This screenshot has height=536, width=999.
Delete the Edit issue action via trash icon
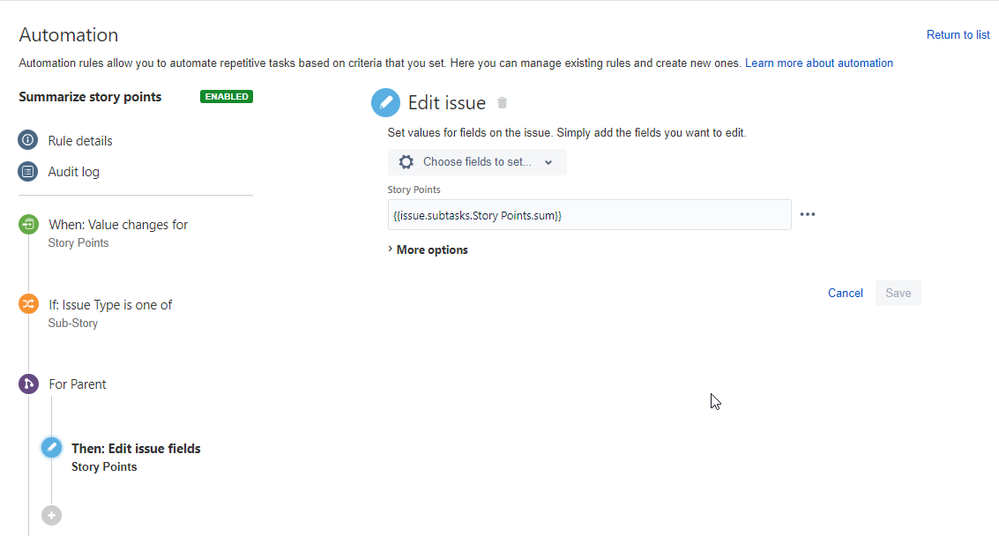click(502, 103)
